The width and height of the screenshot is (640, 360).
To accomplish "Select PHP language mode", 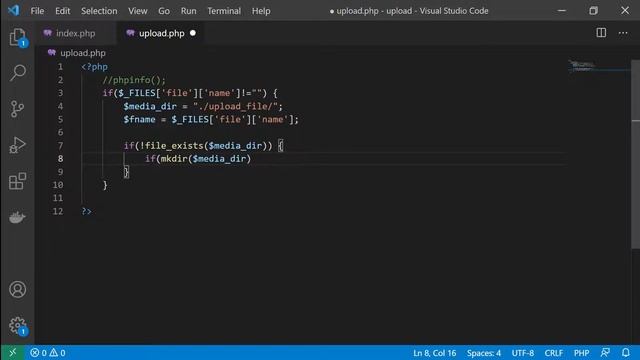I will (x=581, y=353).
